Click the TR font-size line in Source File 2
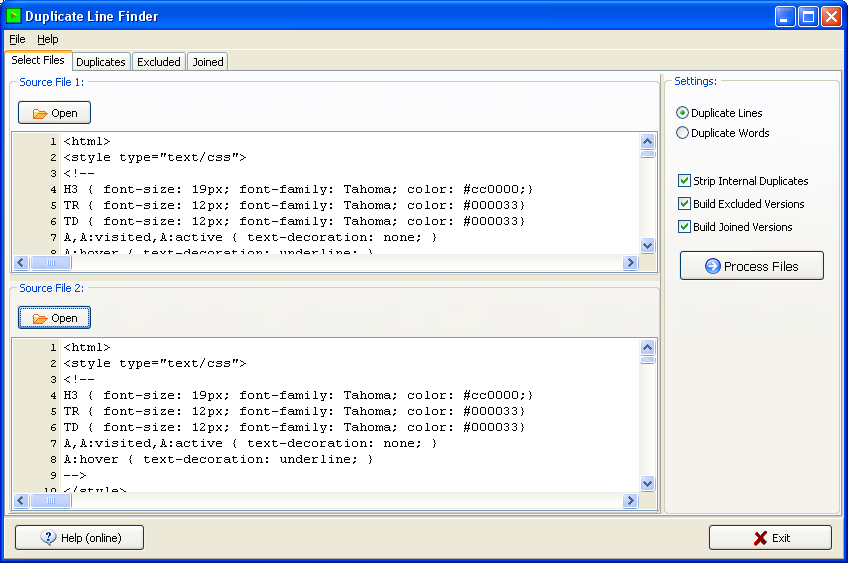Image resolution: width=848 pixels, height=563 pixels. (295, 411)
